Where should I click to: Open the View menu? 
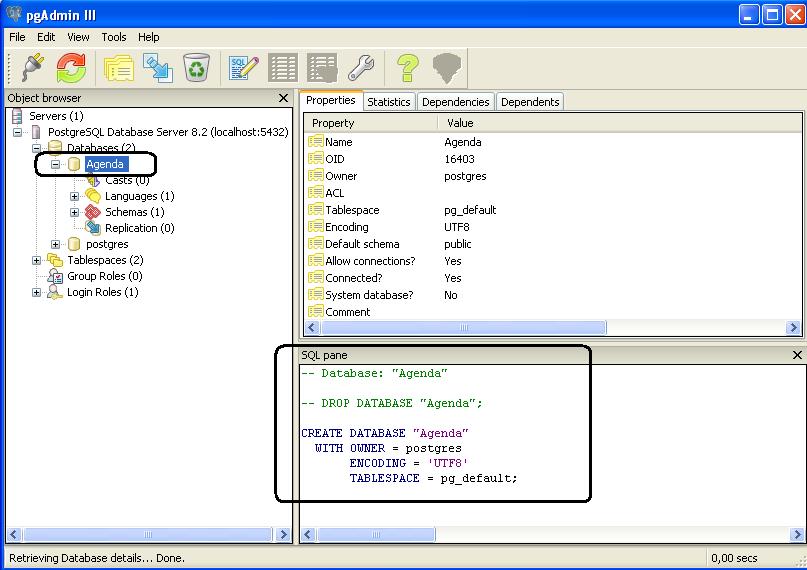click(x=78, y=37)
